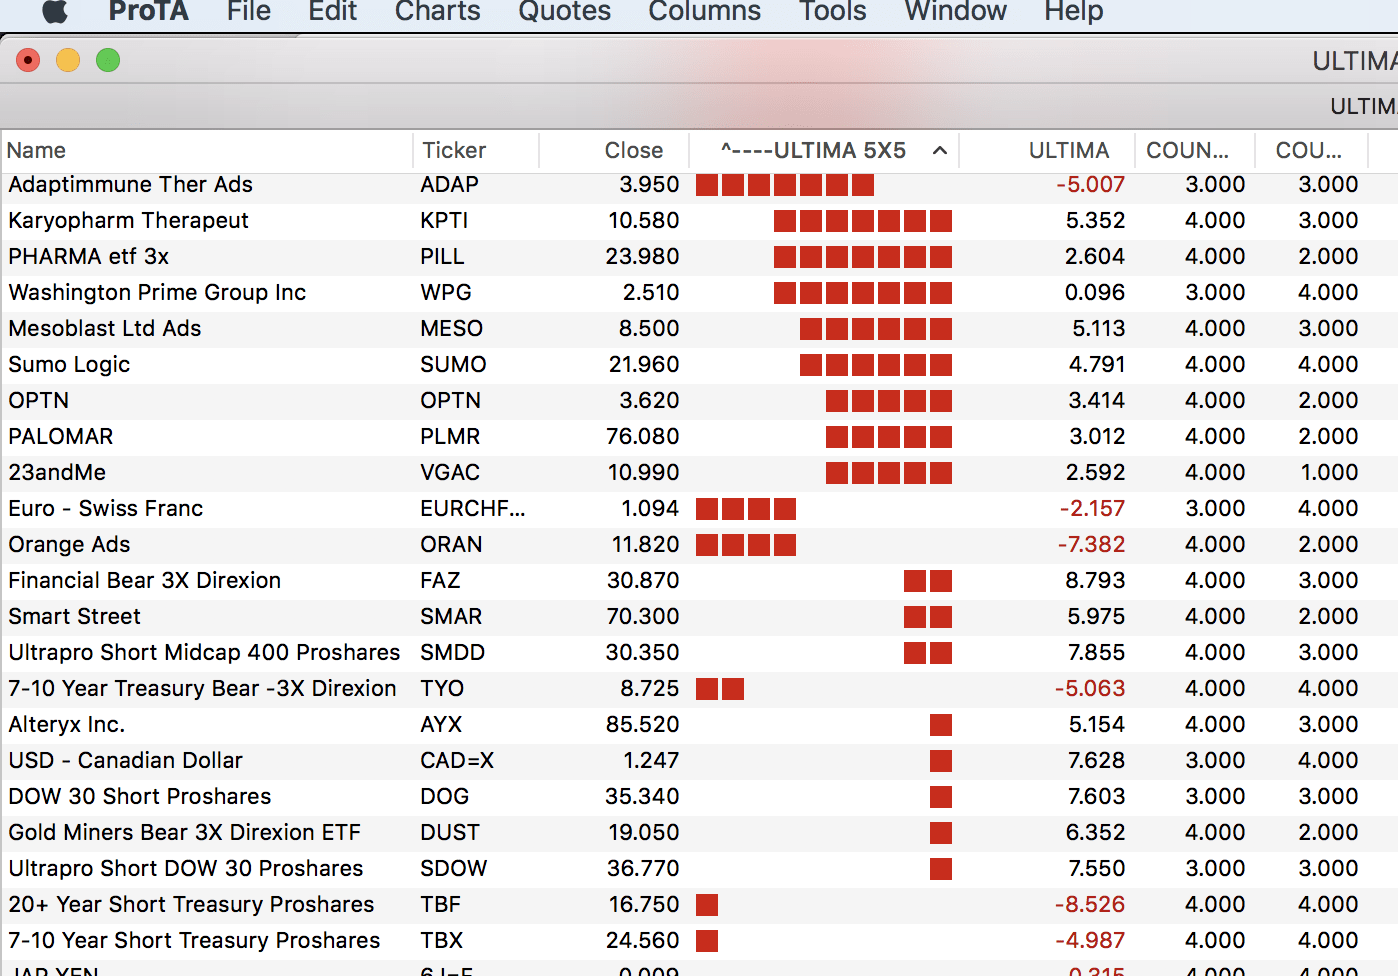Sort by the second COU... column header
The width and height of the screenshot is (1398, 976).
click(1311, 150)
